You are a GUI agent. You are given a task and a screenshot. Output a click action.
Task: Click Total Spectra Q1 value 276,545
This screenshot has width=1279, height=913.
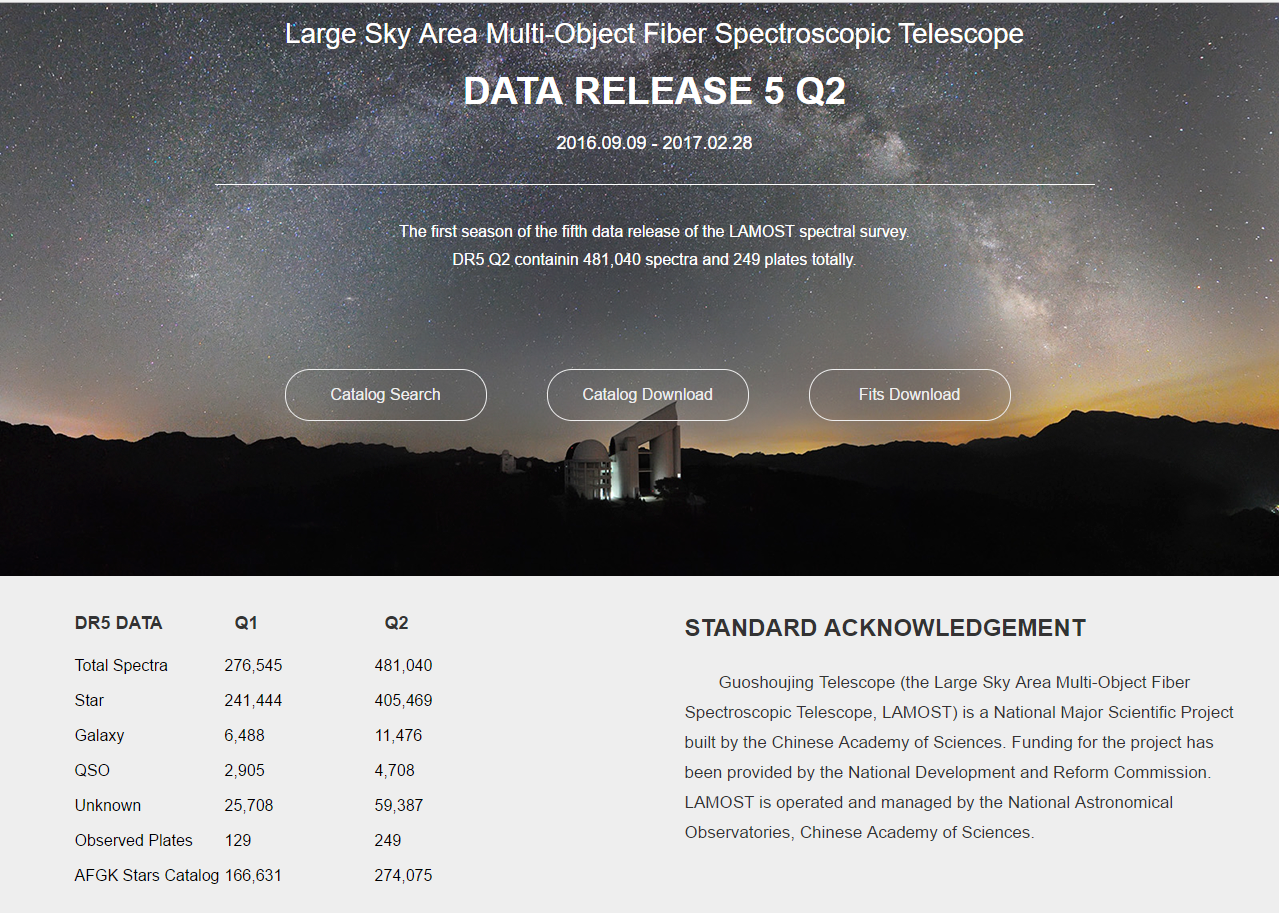pyautogui.click(x=253, y=666)
